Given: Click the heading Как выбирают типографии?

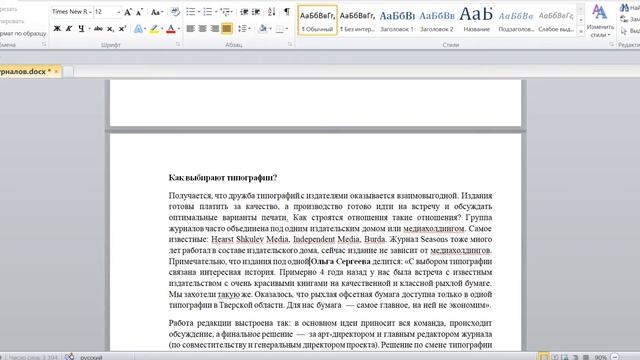Looking at the screenshot, I should click(x=223, y=178).
